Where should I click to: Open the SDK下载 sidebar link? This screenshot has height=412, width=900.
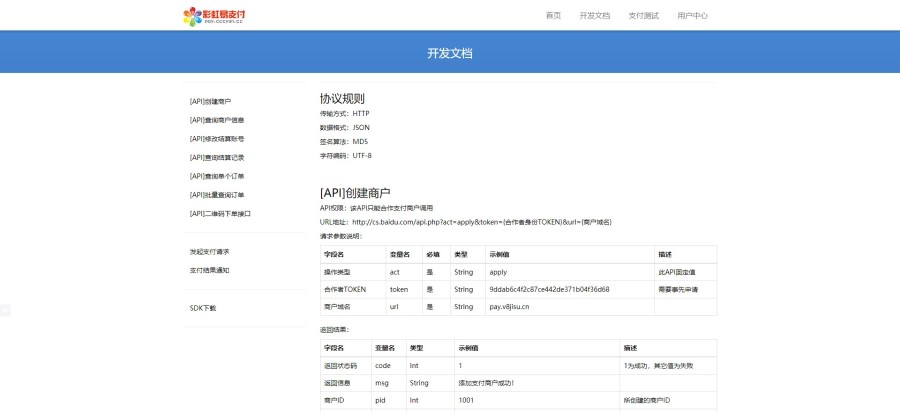tap(203, 308)
